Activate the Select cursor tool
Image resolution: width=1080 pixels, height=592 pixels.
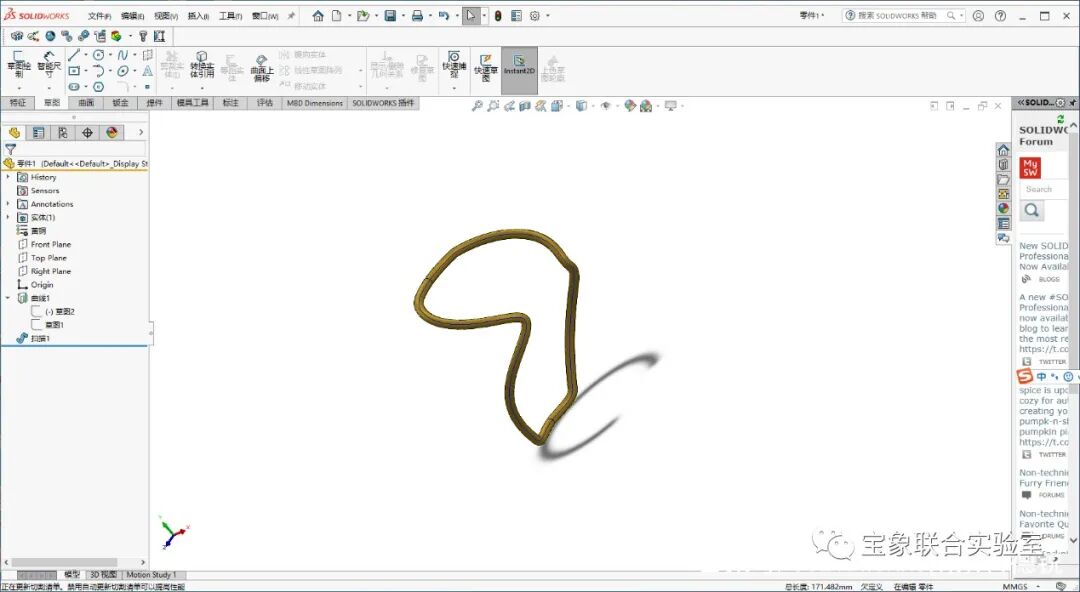pyautogui.click(x=470, y=16)
